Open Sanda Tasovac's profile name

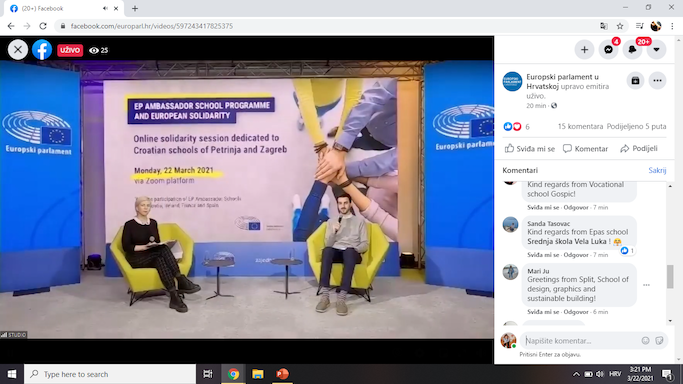[x=548, y=223]
